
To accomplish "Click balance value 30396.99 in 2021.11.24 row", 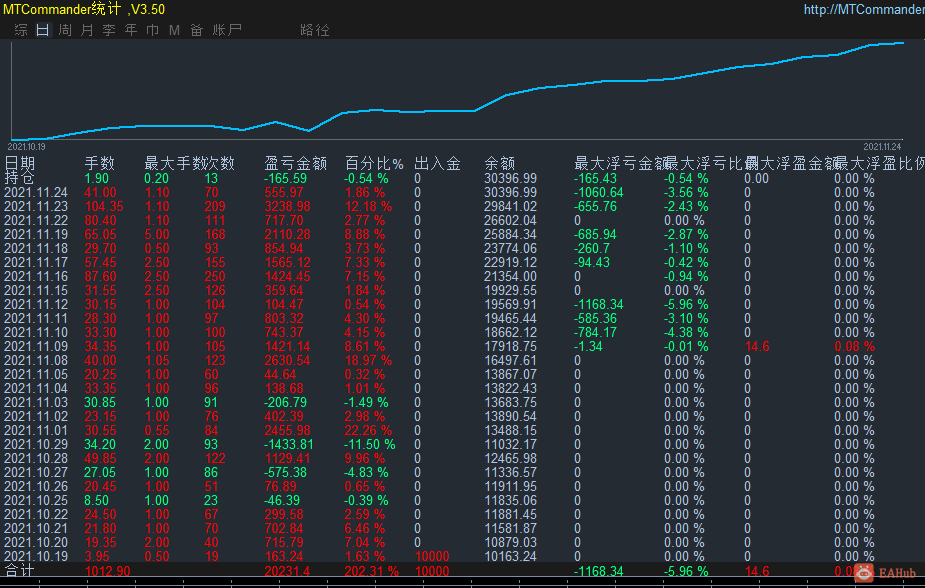I will 510,192.
